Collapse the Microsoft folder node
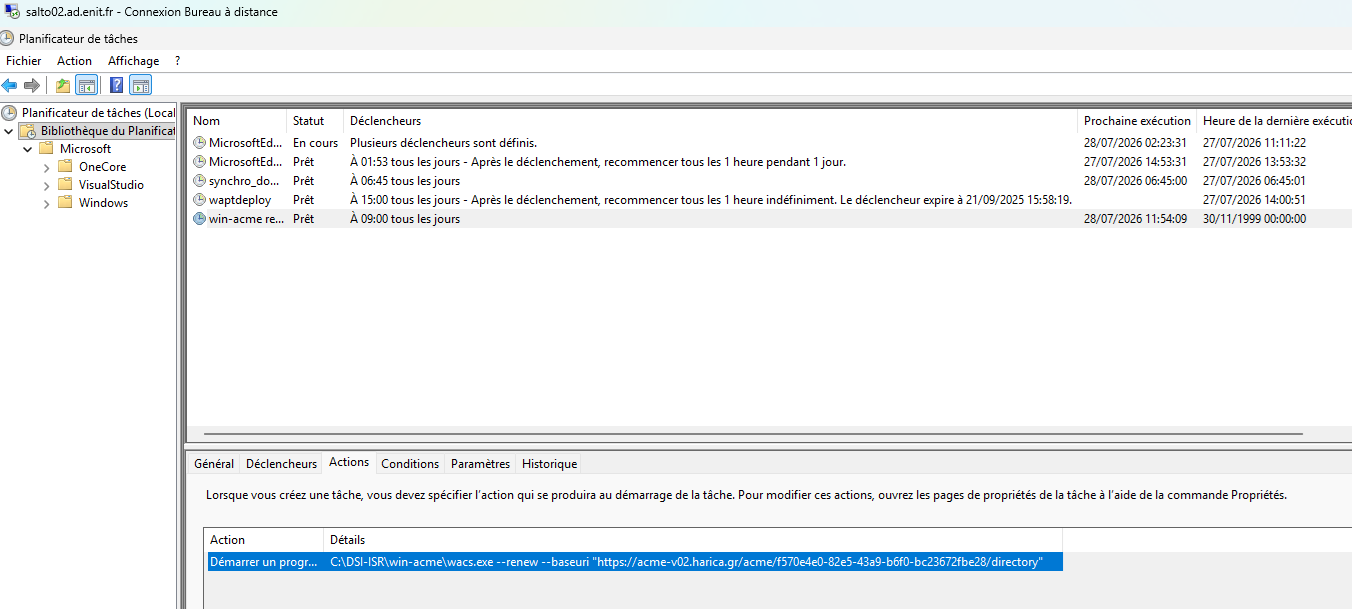The image size is (1352, 609). (x=26, y=149)
